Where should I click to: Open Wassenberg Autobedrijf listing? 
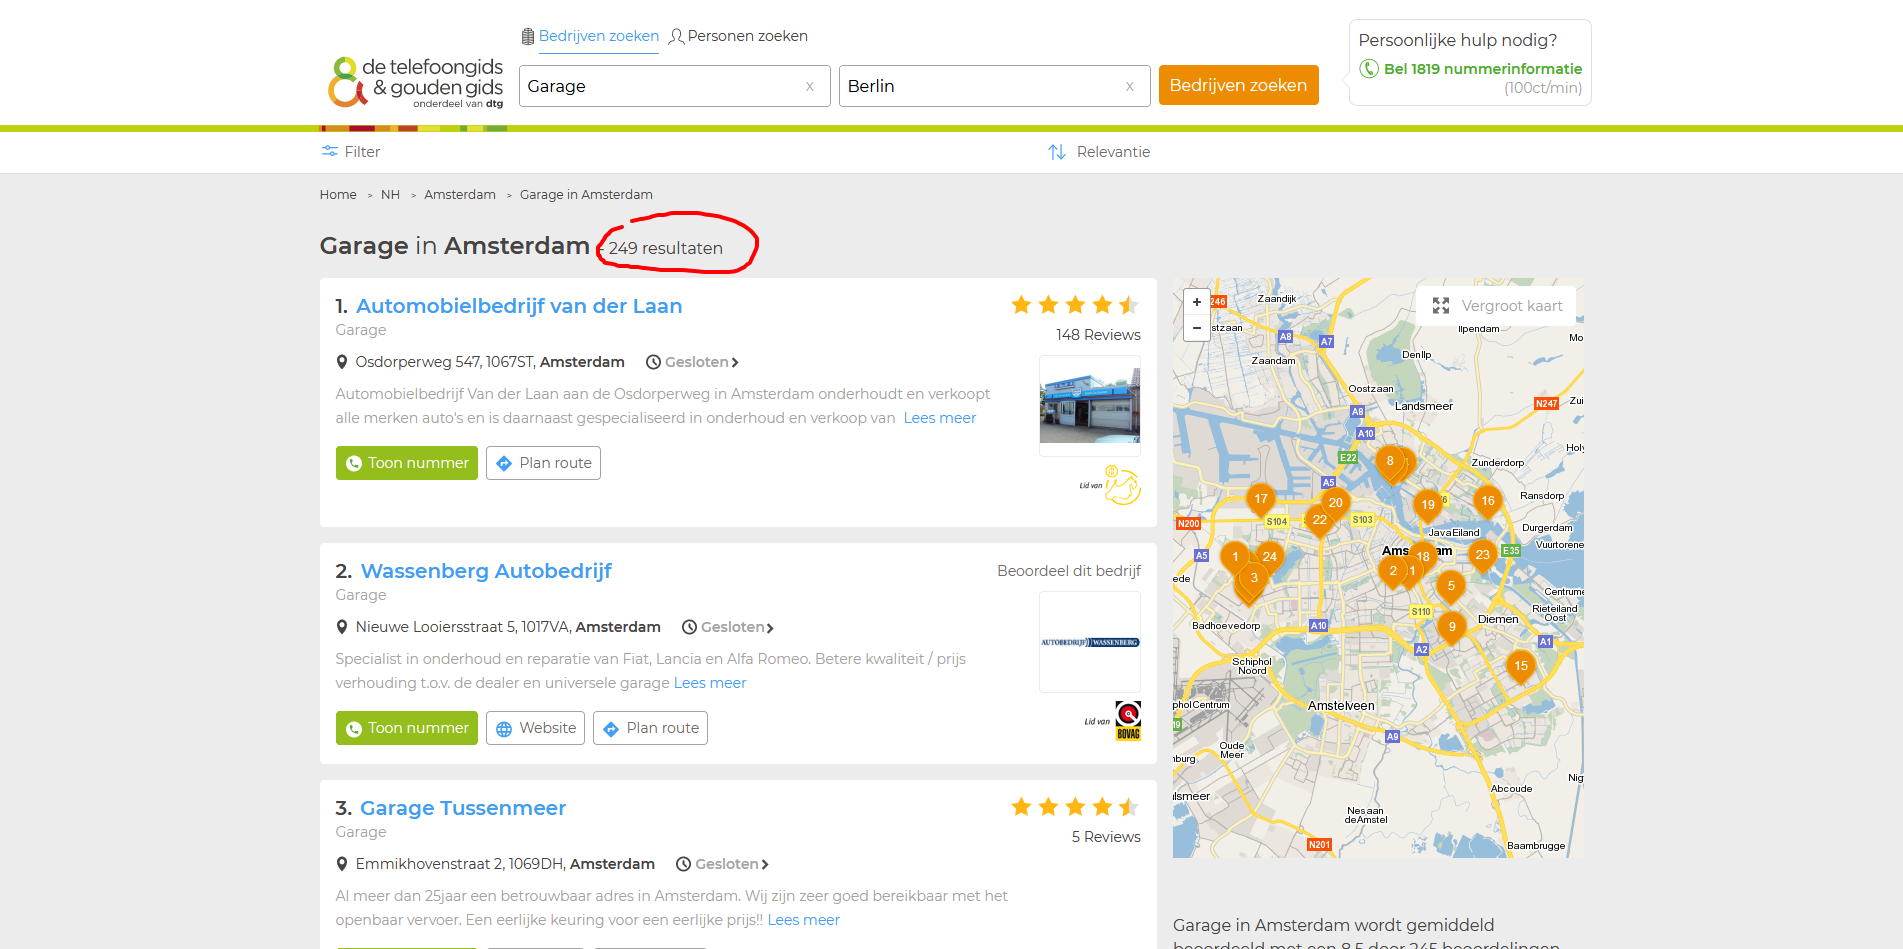[486, 571]
